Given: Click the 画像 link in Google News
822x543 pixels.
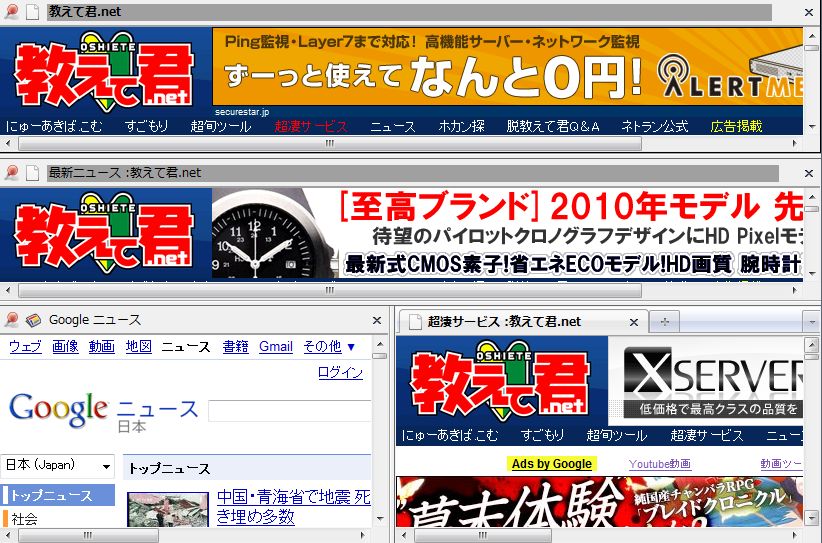Looking at the screenshot, I should tap(65, 346).
